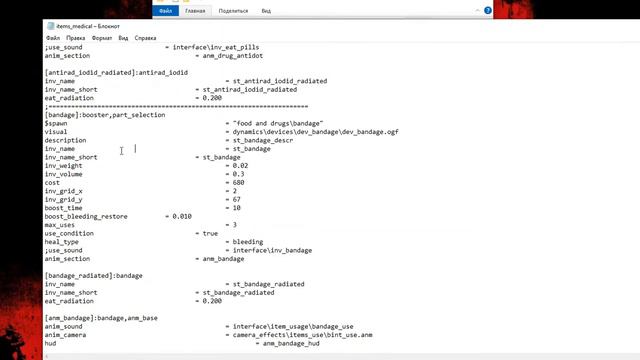
Task: Click the max_uses value 3
Action: 235,225
